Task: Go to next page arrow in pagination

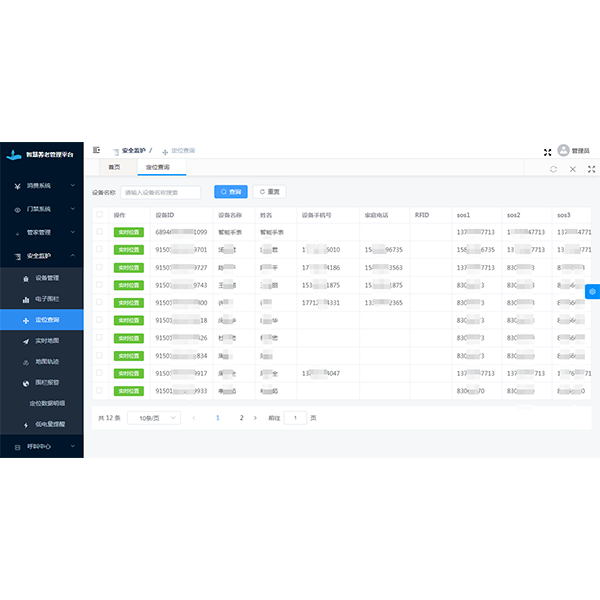Action: click(255, 418)
